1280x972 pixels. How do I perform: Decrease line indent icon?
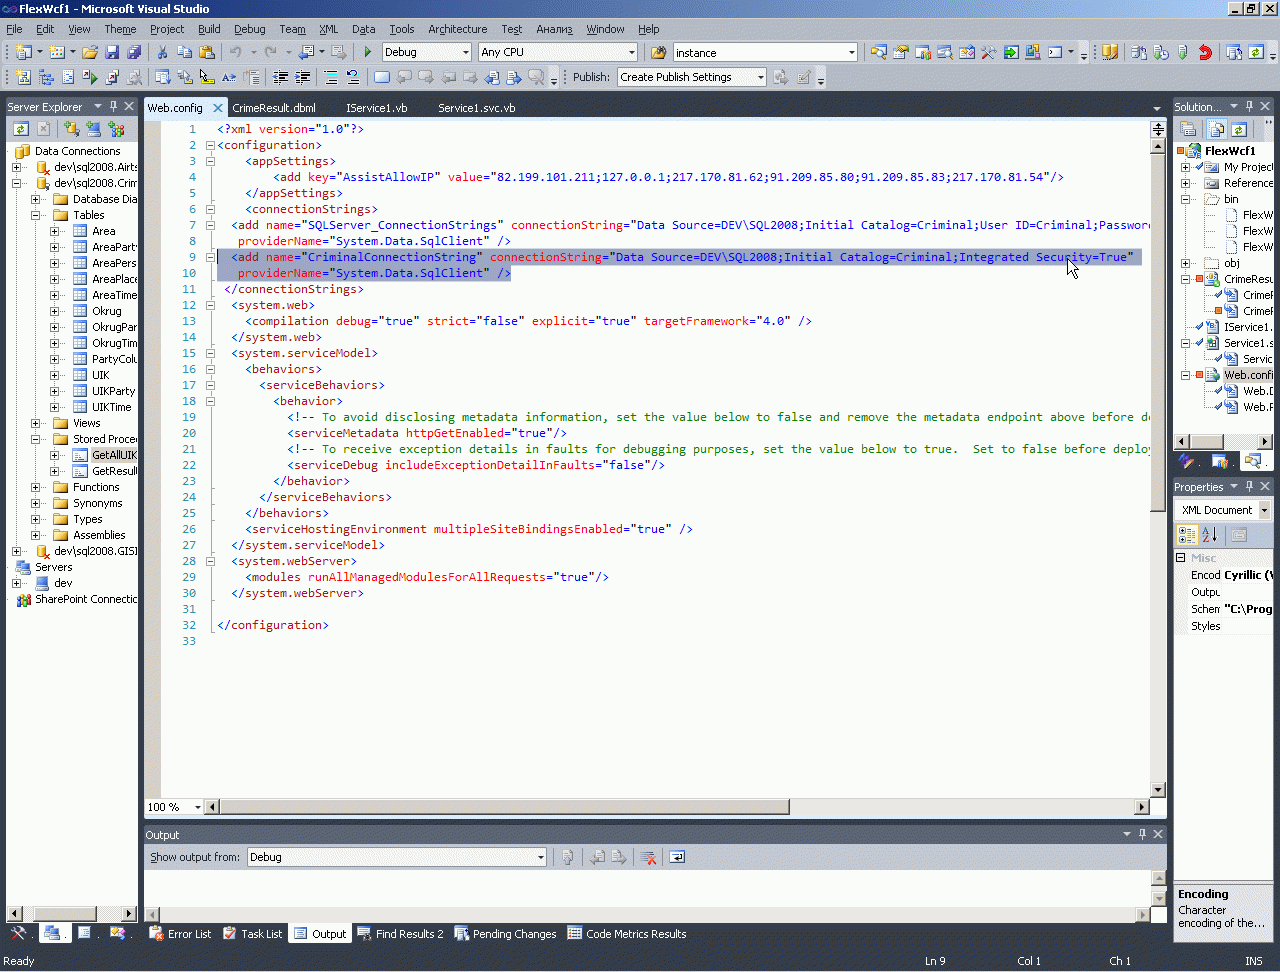click(x=281, y=77)
